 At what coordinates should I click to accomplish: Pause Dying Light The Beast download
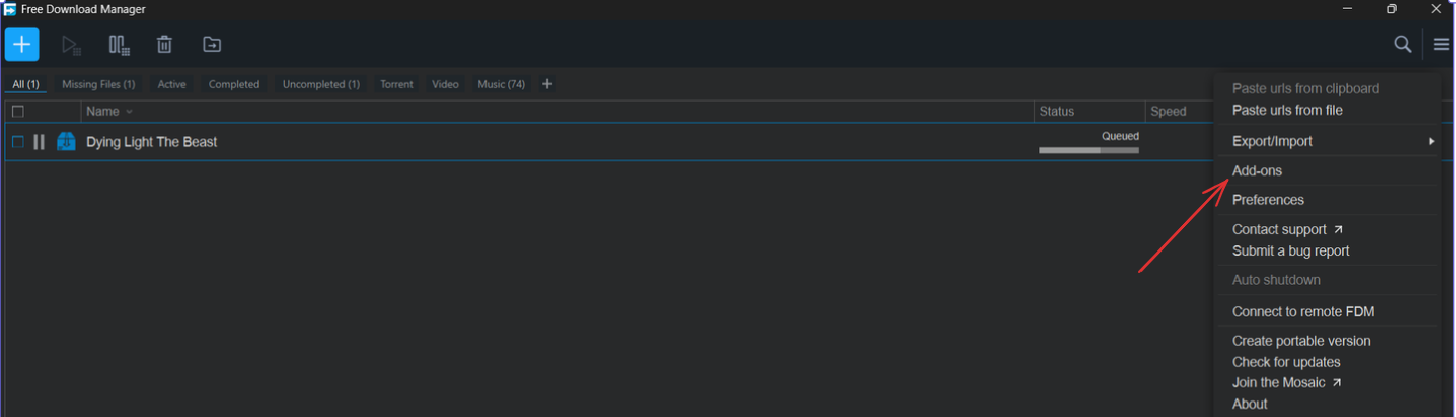[x=39, y=142]
